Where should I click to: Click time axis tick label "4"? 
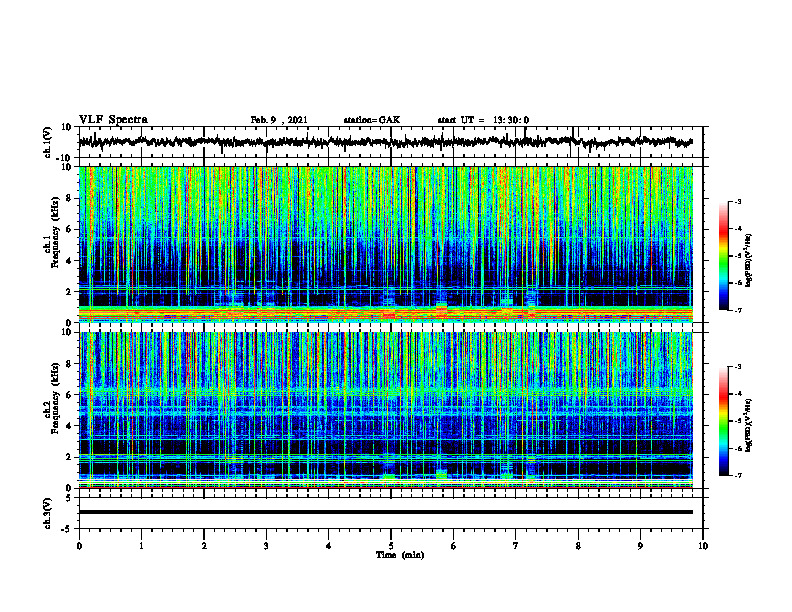tap(329, 546)
